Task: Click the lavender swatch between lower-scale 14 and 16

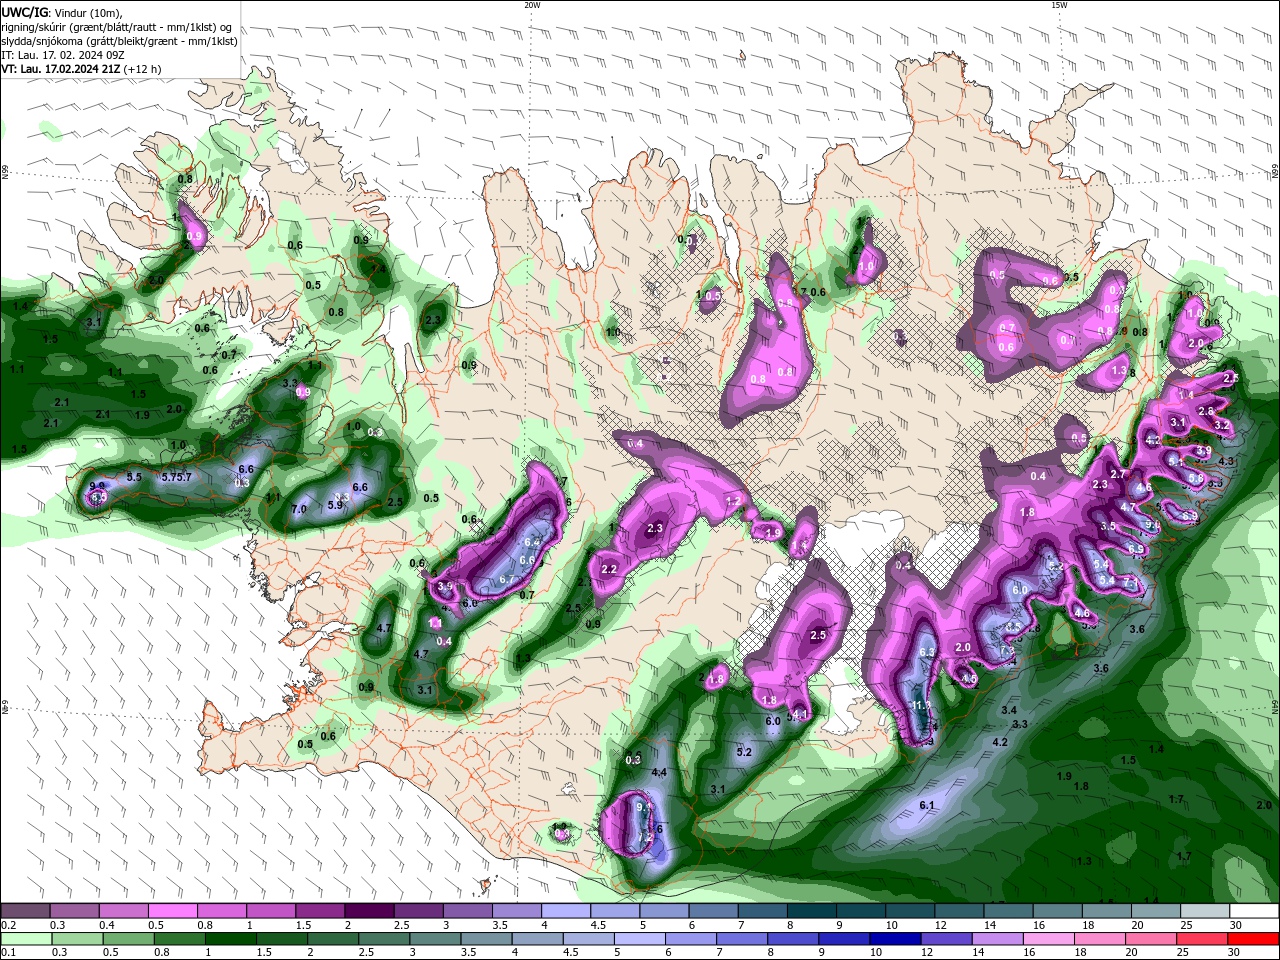Action: [x=998, y=939]
